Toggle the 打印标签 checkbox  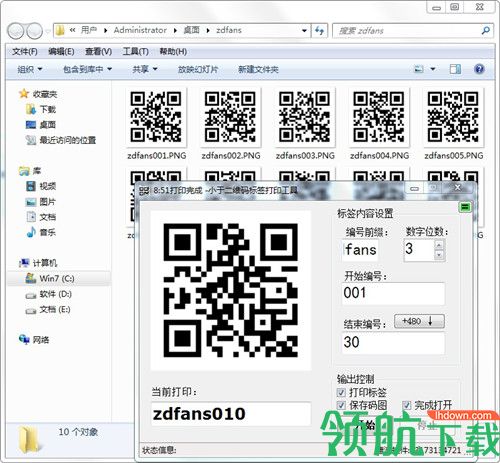pyautogui.click(x=341, y=392)
